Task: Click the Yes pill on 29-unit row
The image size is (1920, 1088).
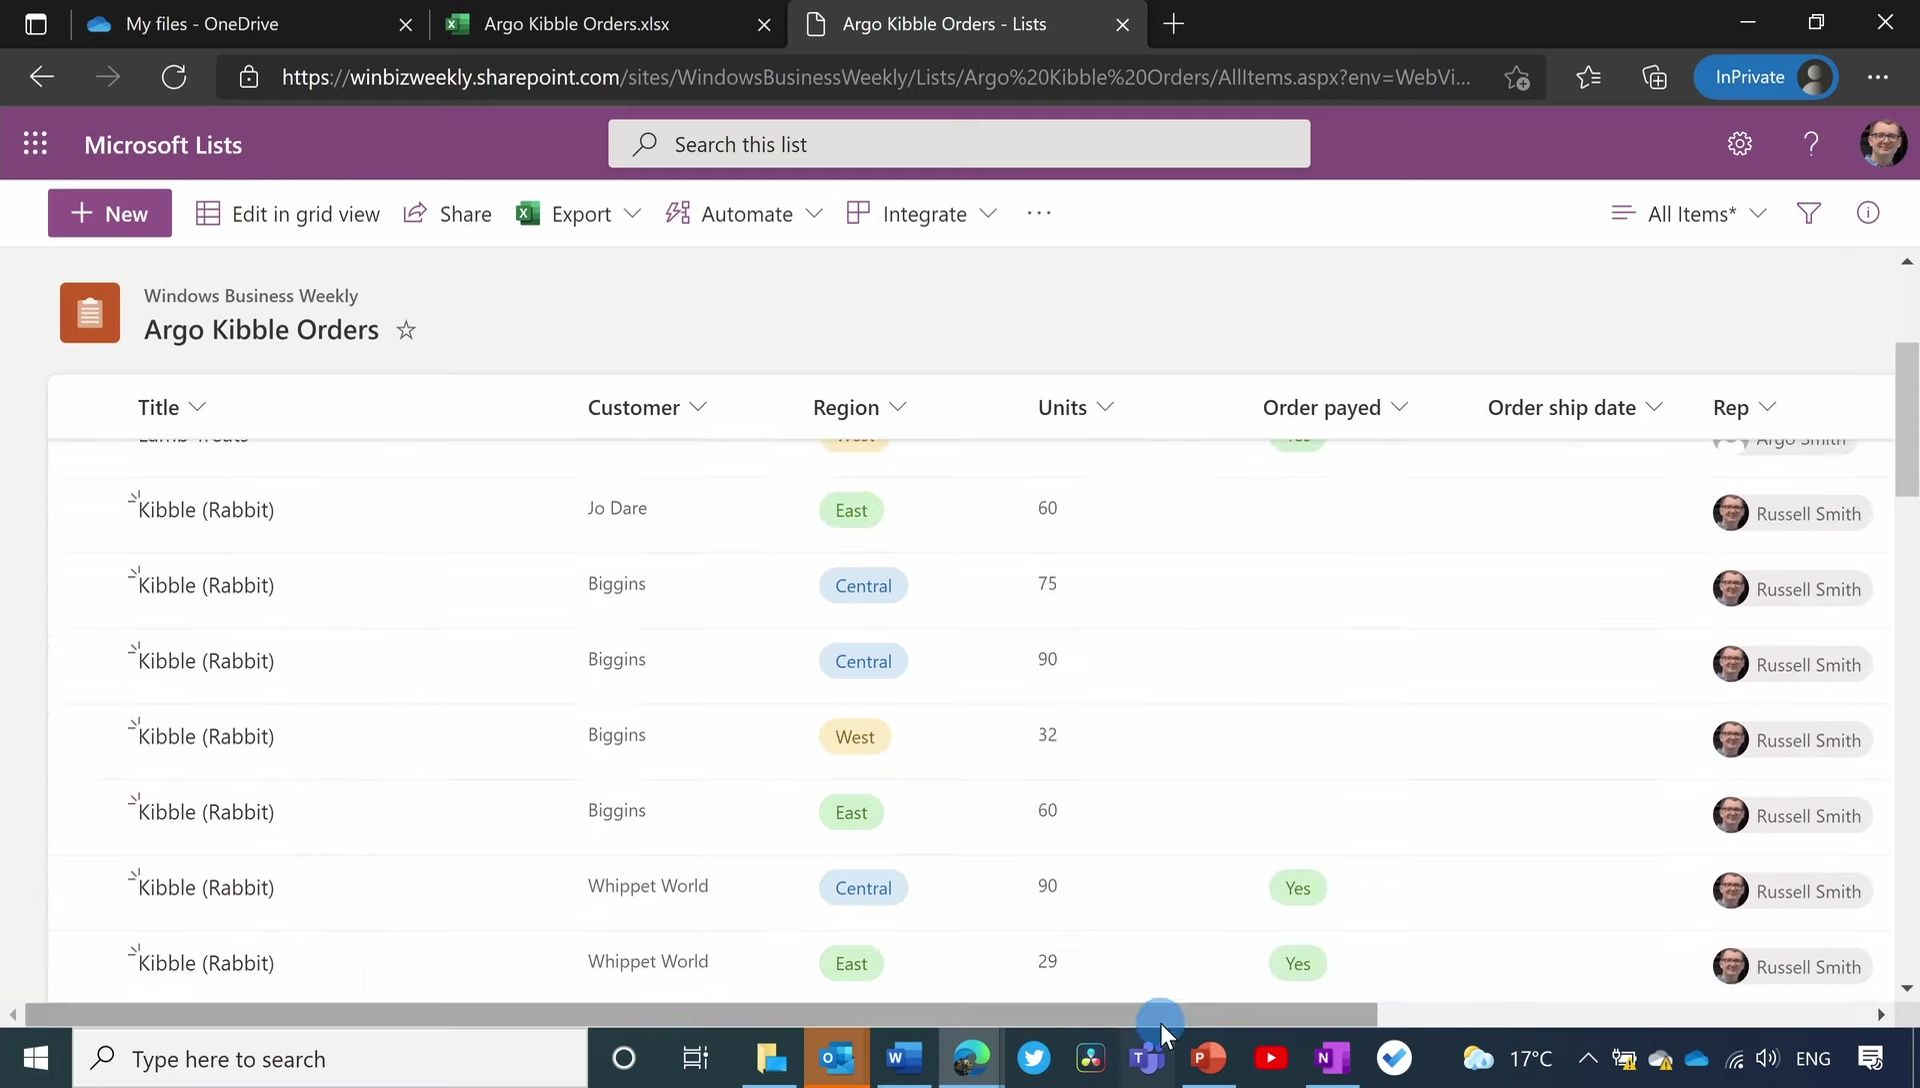Action: [x=1298, y=964]
